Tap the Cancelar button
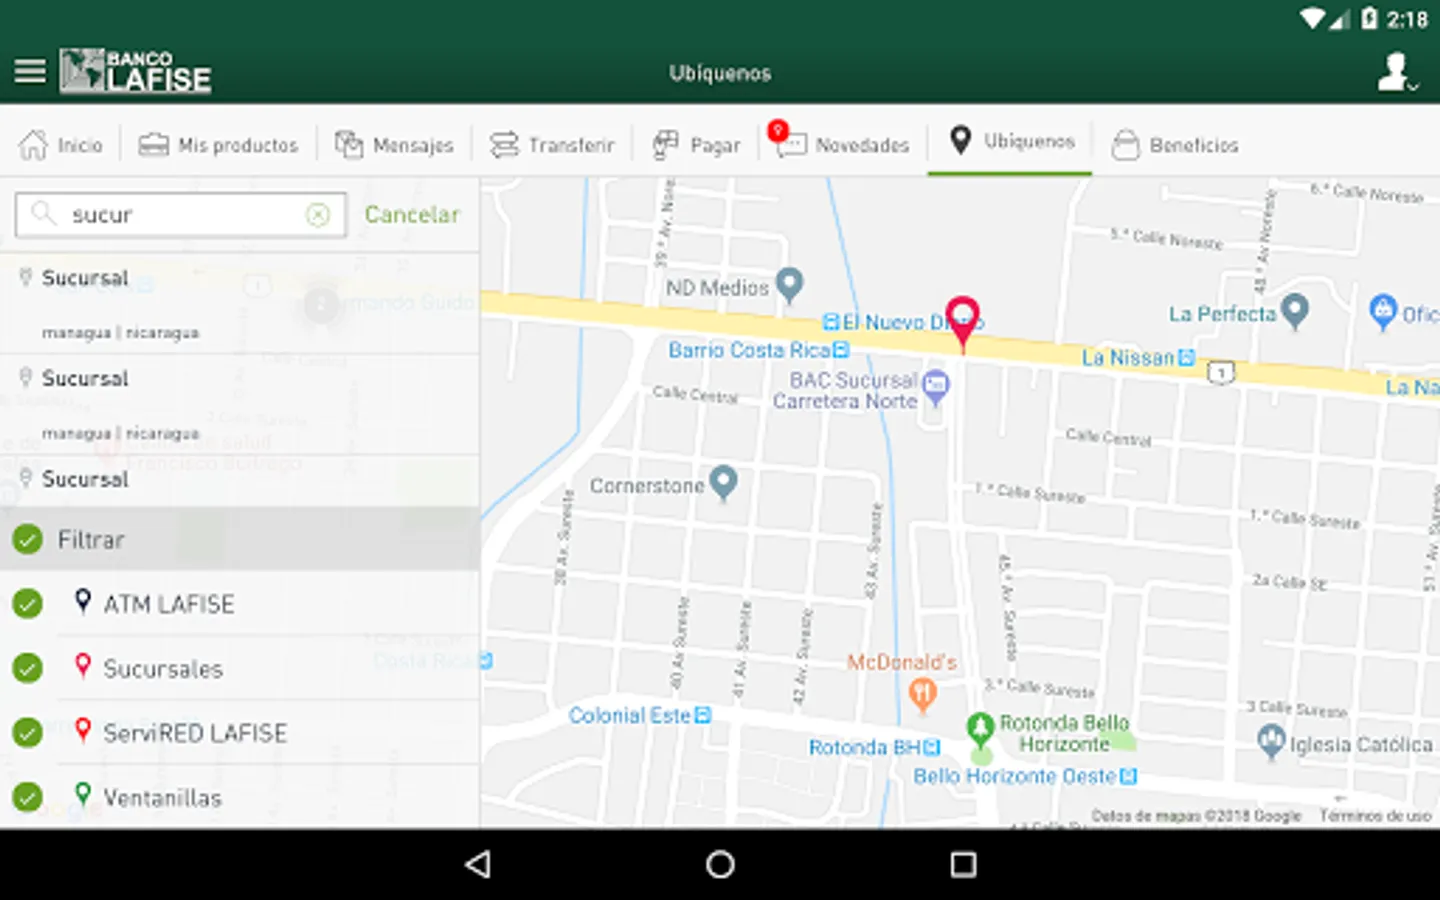The width and height of the screenshot is (1440, 900). point(412,214)
